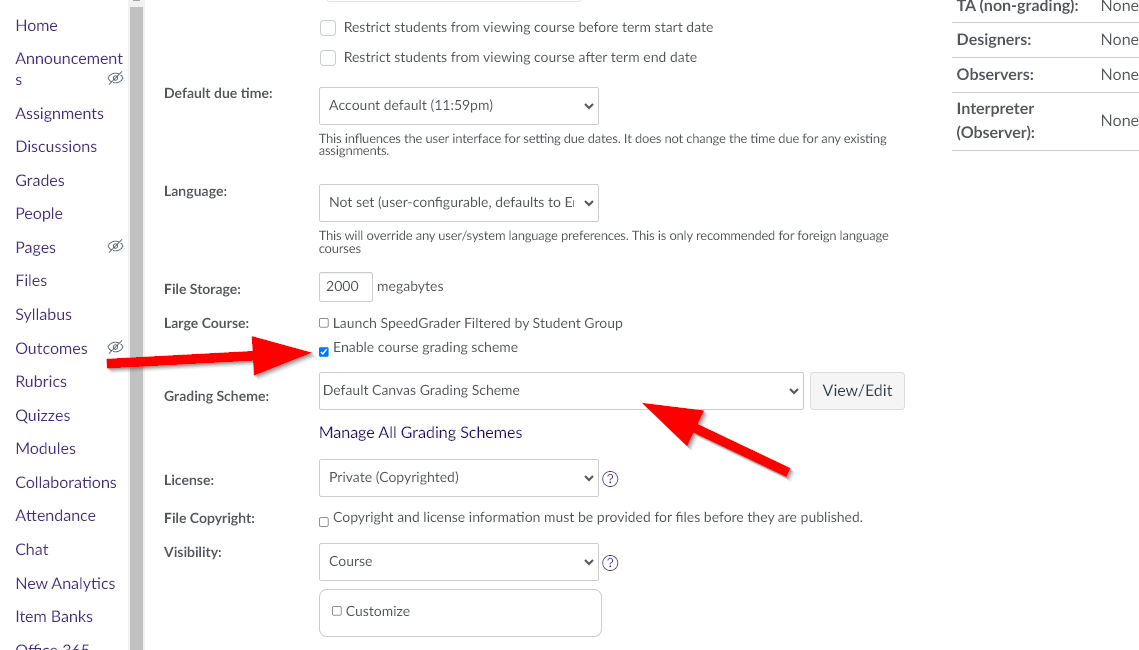Uncheck Enable course grading scheme

tap(324, 351)
